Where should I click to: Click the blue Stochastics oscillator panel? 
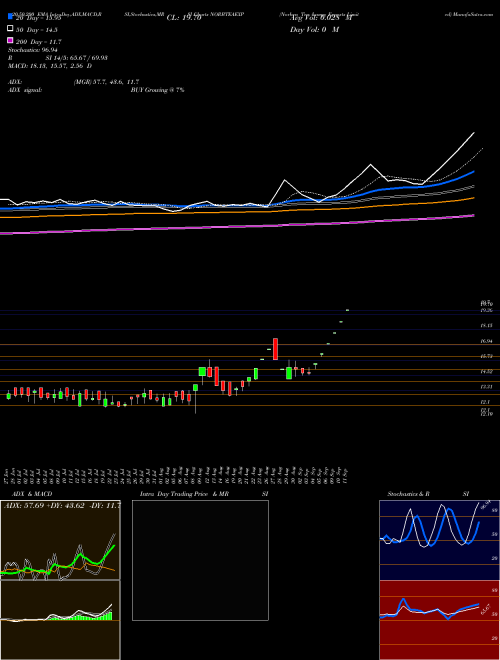(x=439, y=540)
